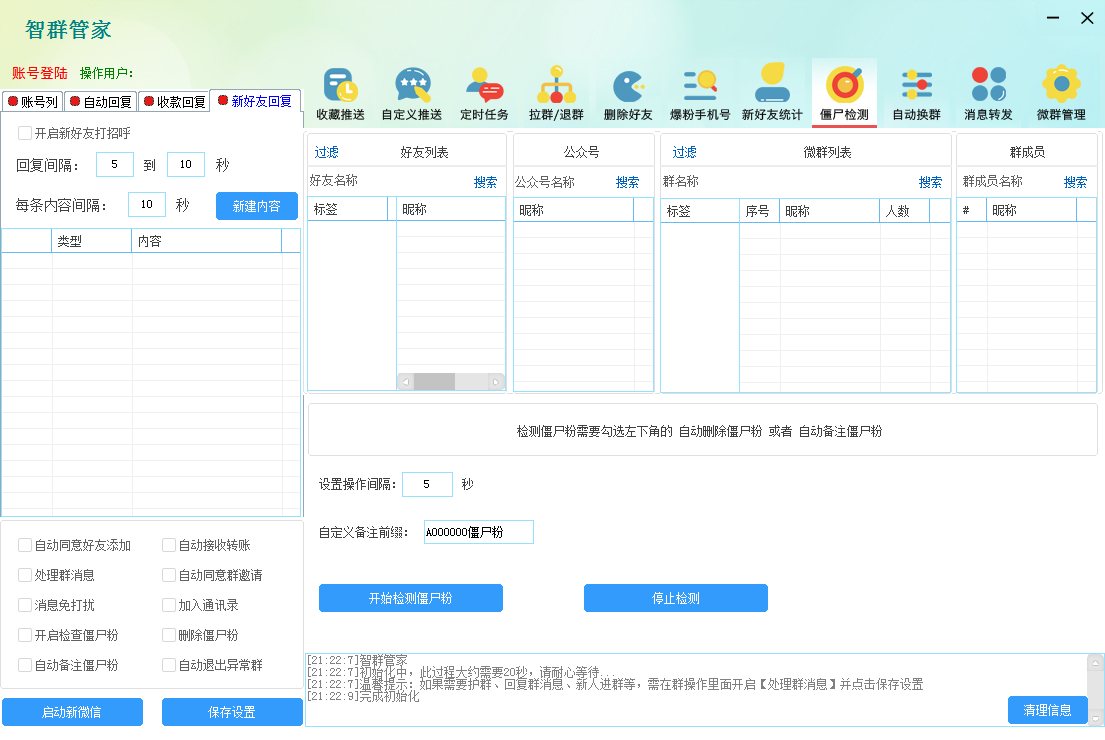
Task: Toggle the 自动同意好友添加 checkbox
Action: [25, 545]
